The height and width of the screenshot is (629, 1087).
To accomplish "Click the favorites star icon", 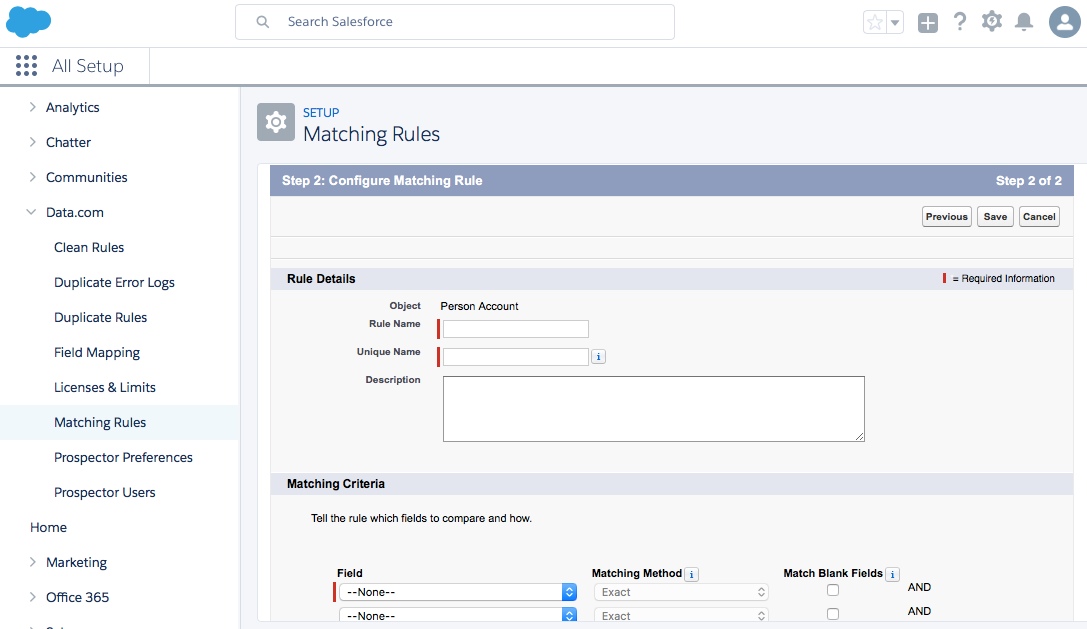I will [x=875, y=22].
